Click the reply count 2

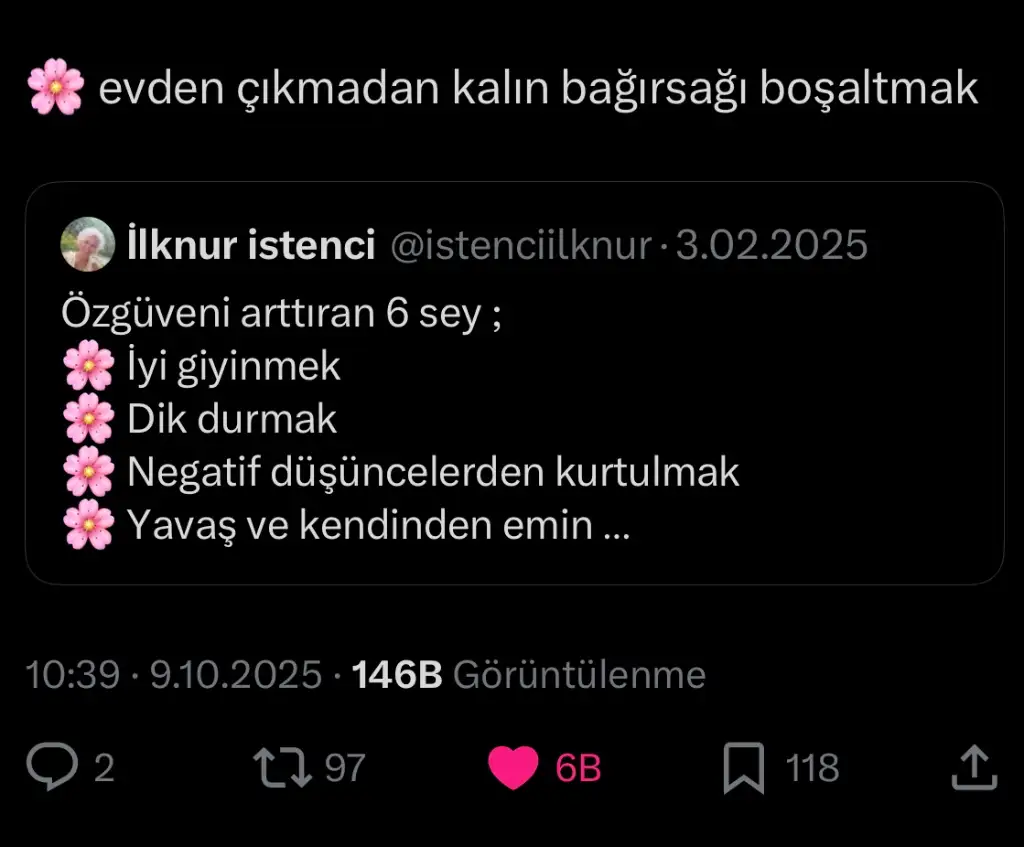(x=104, y=768)
